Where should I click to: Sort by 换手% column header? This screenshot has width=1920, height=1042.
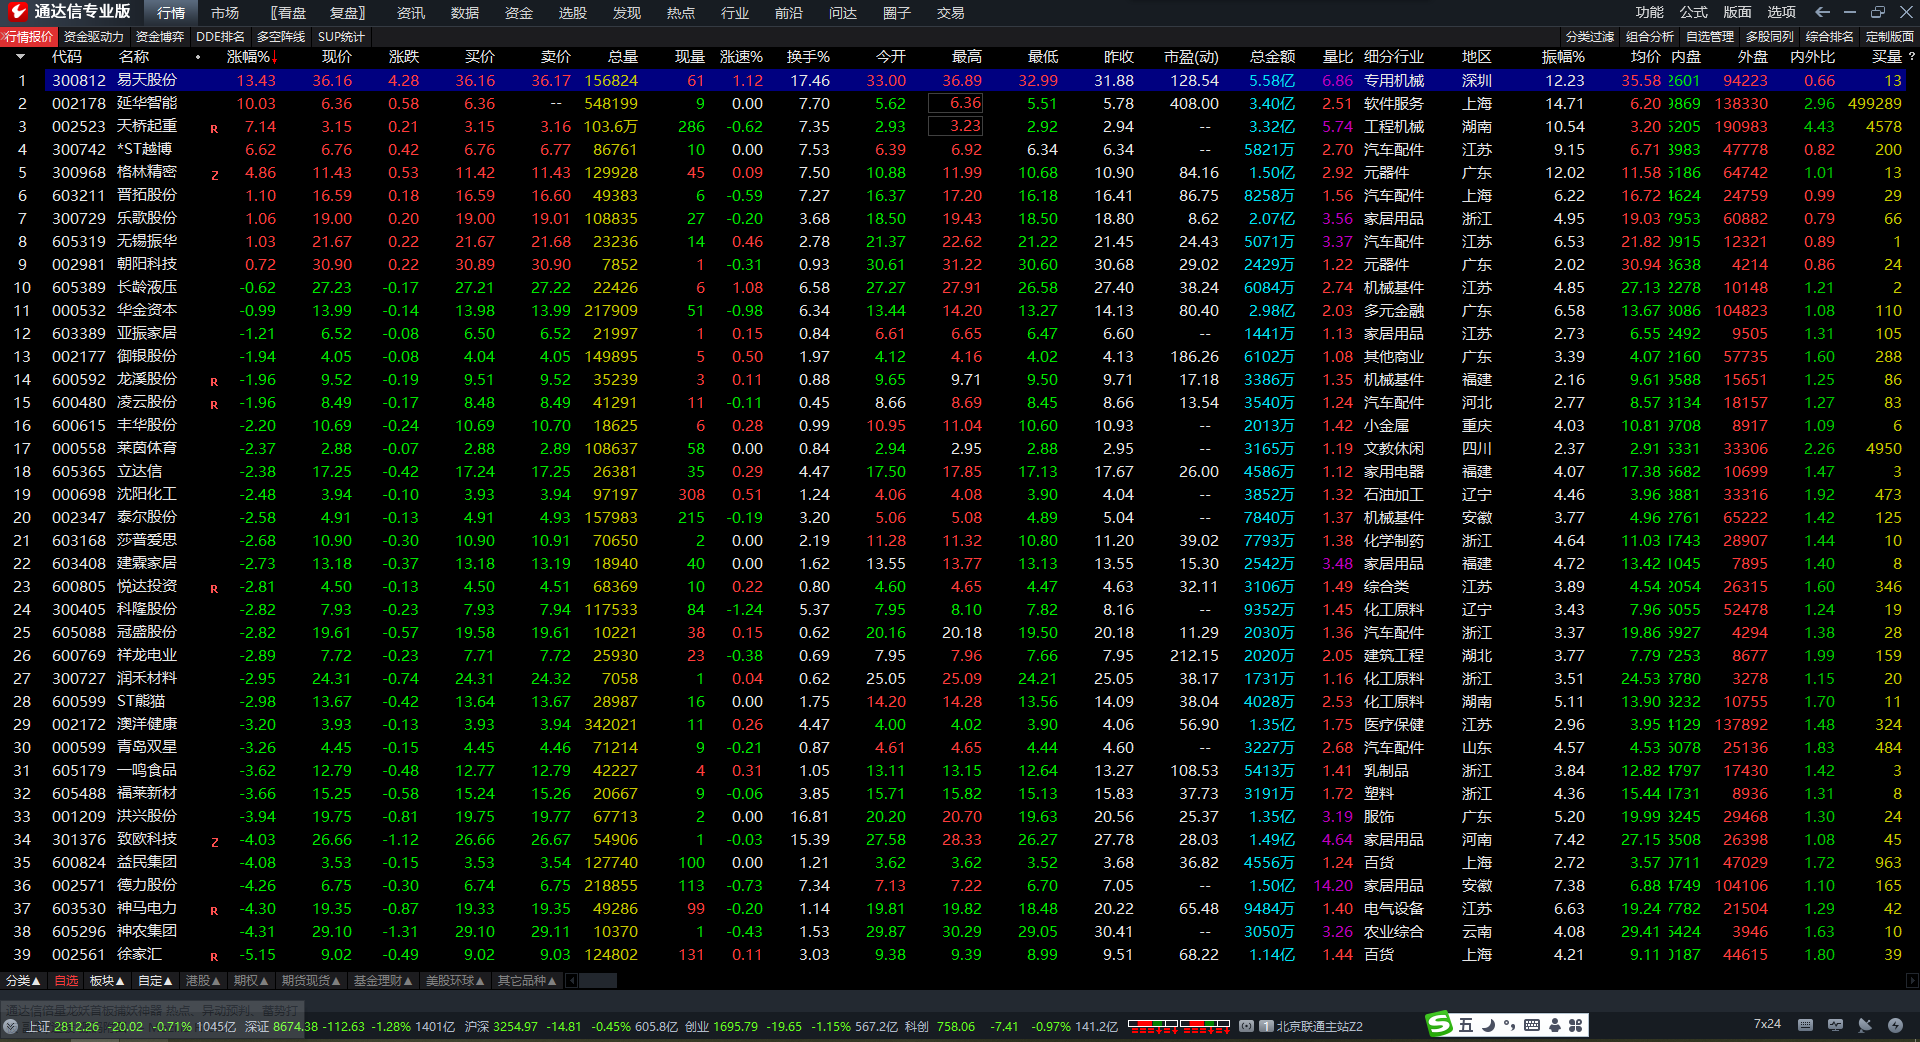[x=808, y=57]
